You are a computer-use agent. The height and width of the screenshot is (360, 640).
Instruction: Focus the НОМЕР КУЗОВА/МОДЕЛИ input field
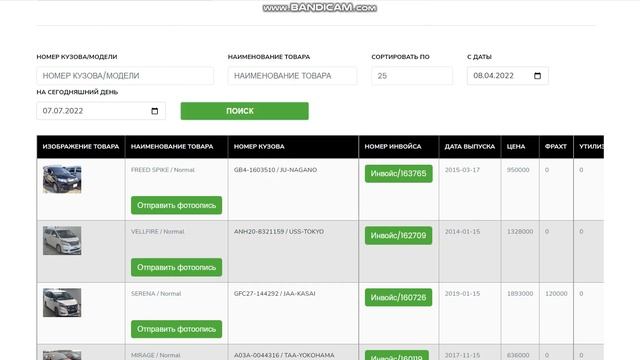click(125, 76)
